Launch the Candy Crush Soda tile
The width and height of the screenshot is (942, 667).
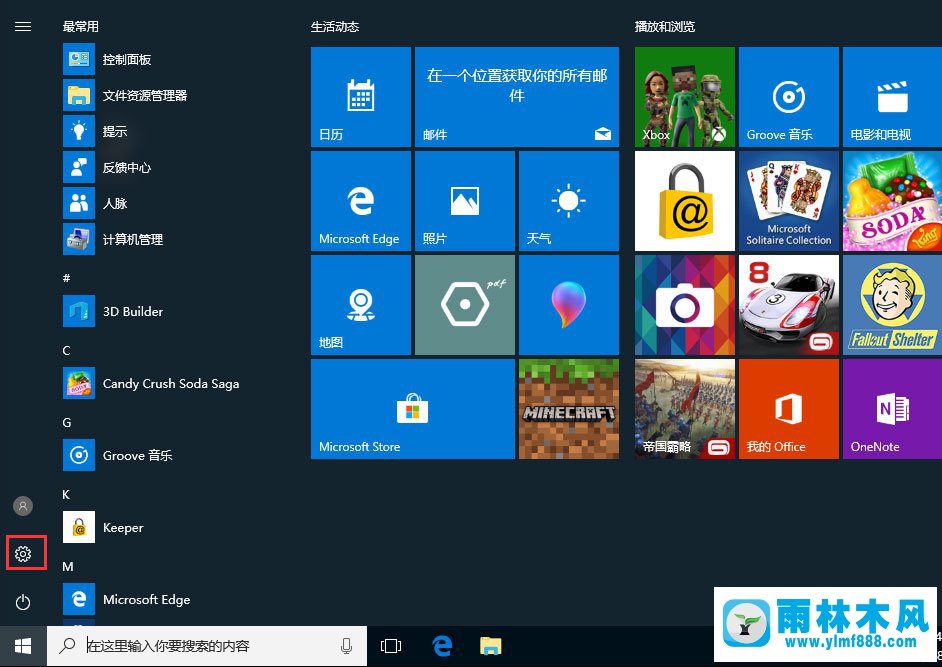pyautogui.click(x=892, y=201)
